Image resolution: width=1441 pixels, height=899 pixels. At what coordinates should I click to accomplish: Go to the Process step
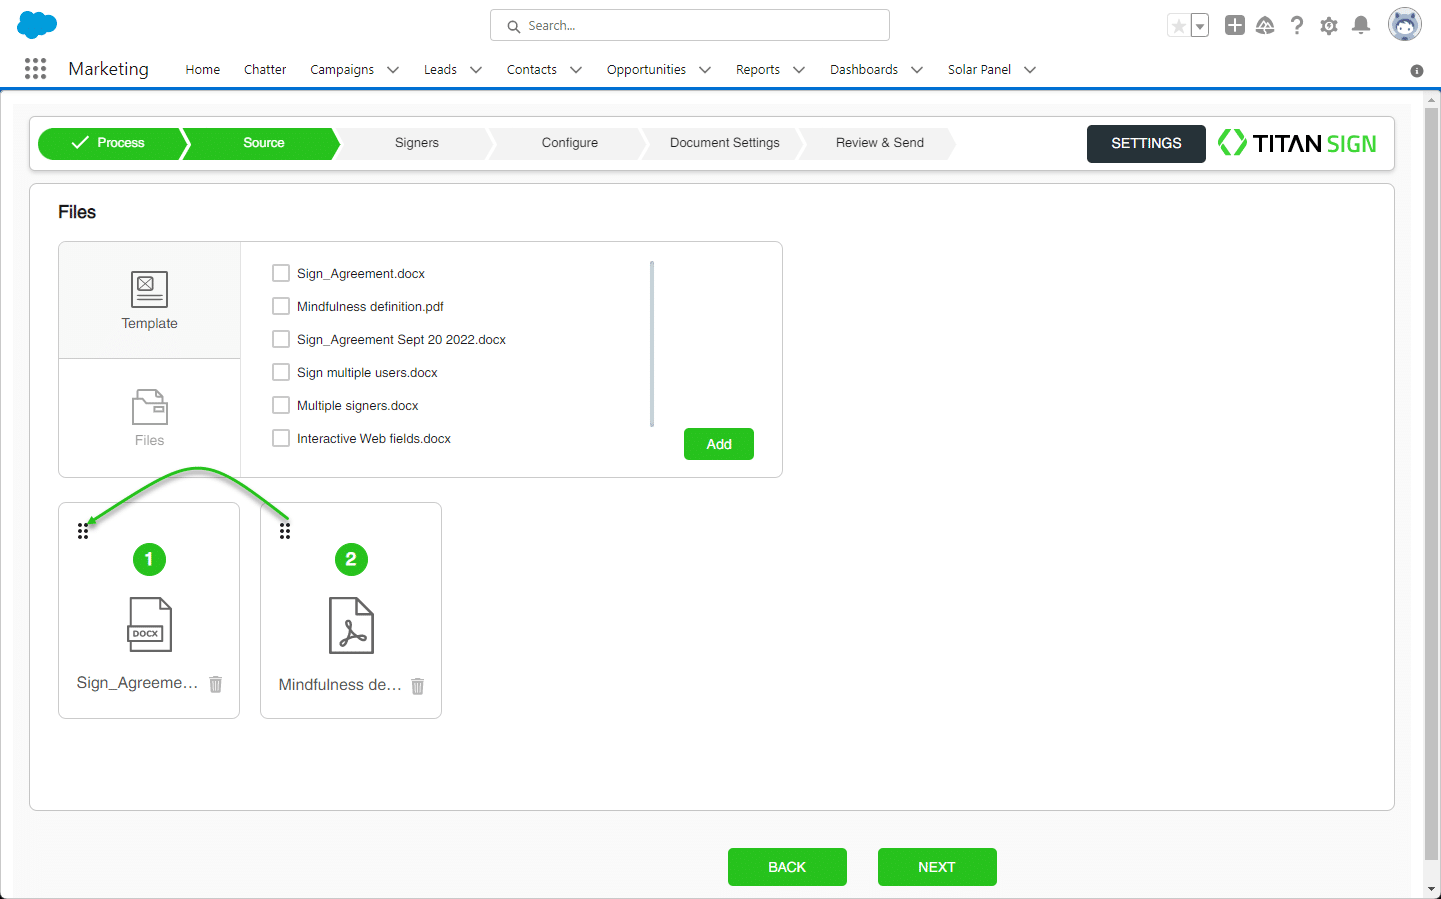click(x=110, y=143)
